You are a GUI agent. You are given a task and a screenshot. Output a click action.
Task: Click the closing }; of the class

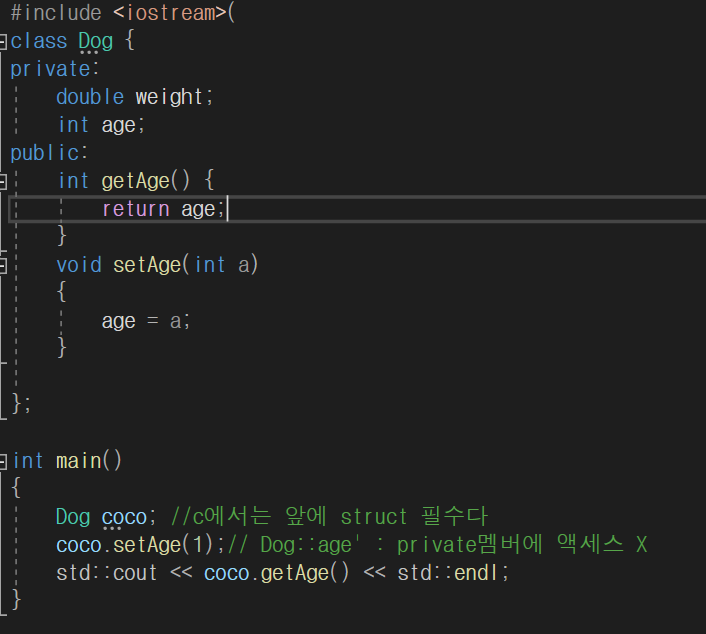[x=22, y=403]
